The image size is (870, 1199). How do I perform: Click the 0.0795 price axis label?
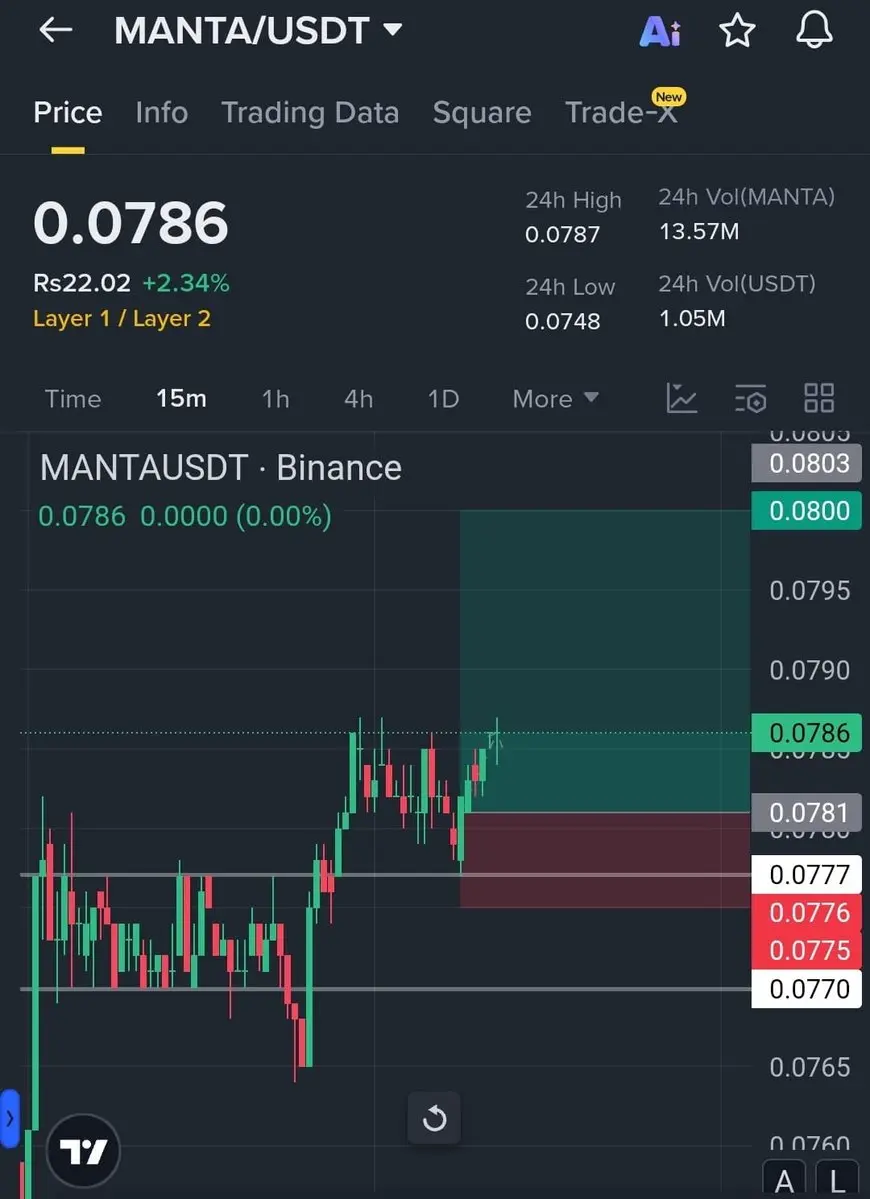pos(809,590)
